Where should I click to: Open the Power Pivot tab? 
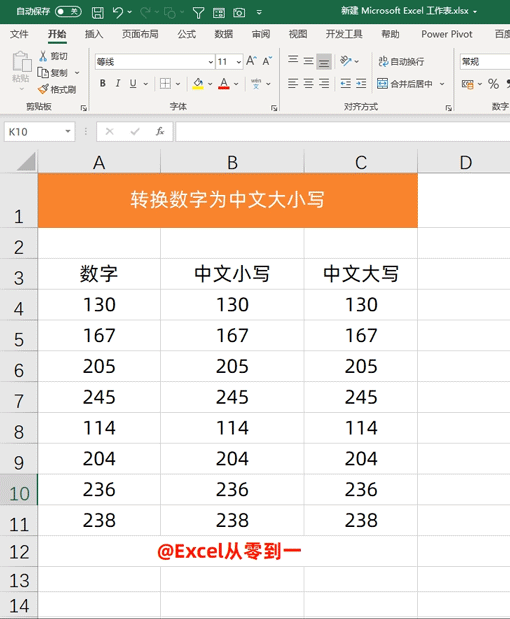click(447, 34)
